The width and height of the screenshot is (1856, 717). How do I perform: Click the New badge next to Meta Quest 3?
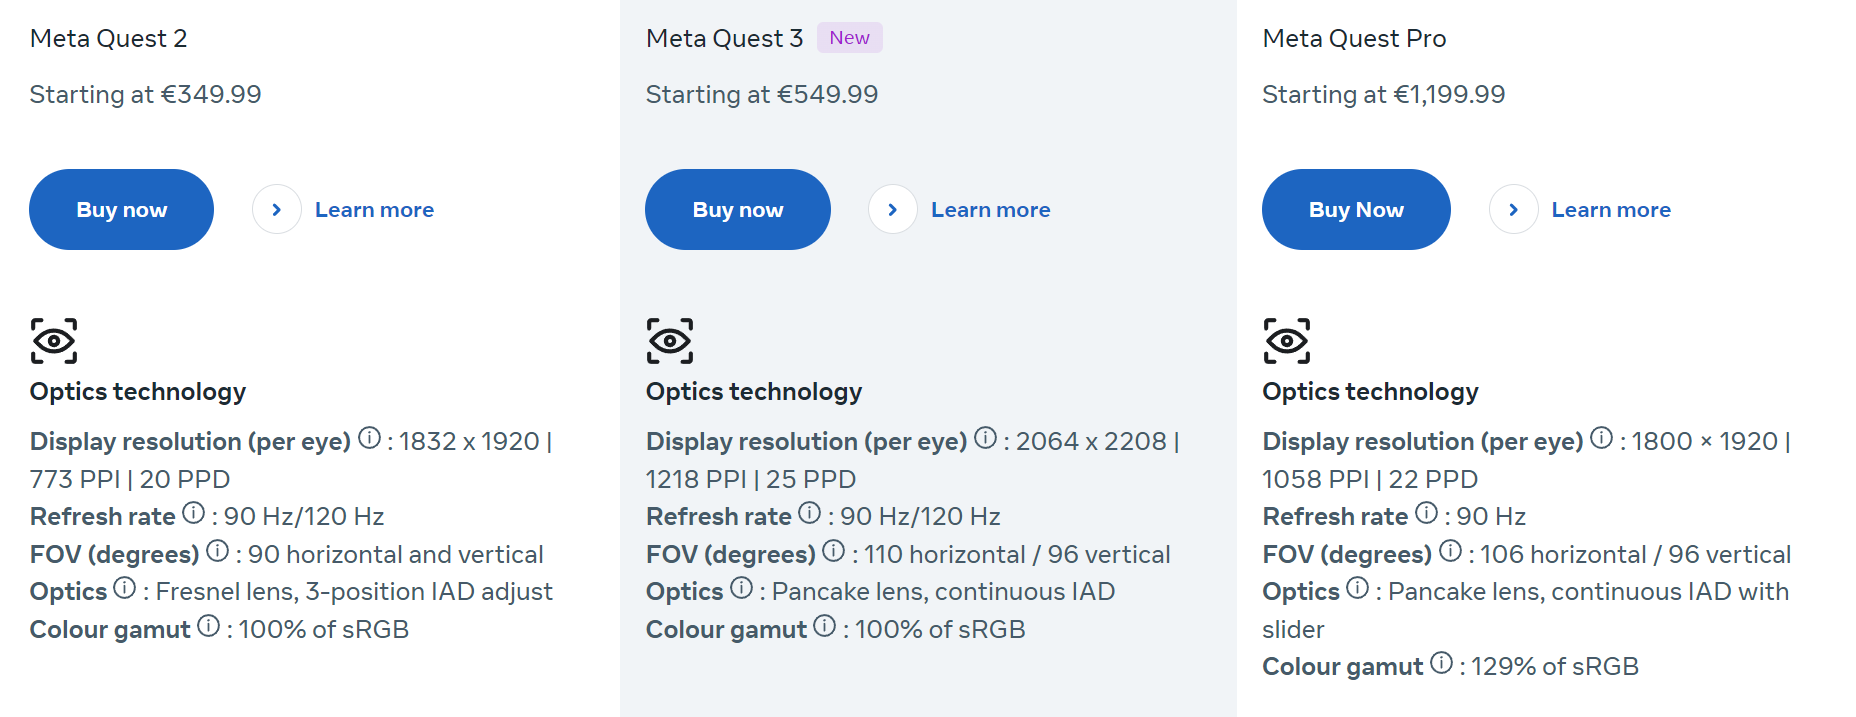click(x=849, y=38)
